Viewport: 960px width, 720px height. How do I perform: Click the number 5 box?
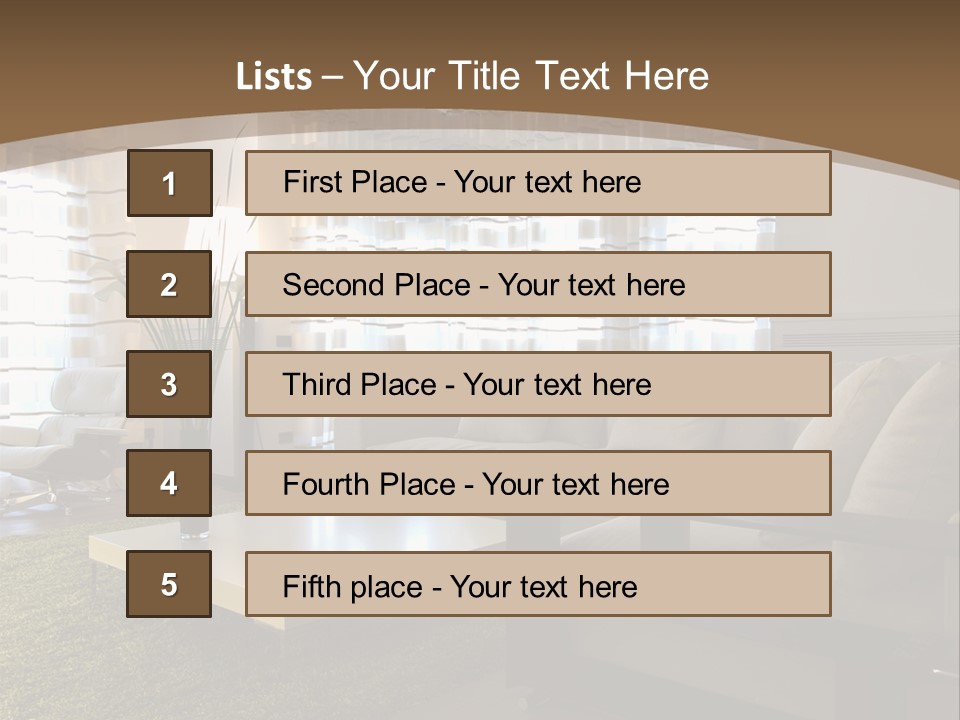tap(169, 584)
